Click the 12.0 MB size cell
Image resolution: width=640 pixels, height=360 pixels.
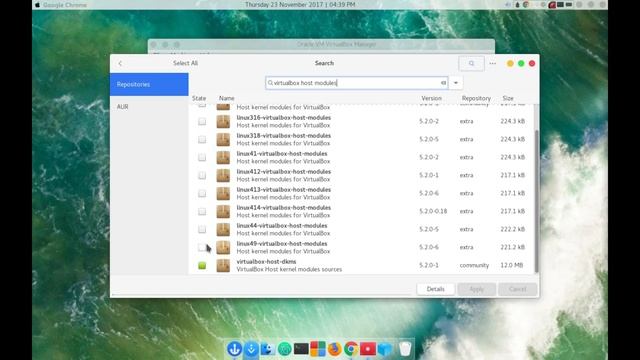tap(511, 265)
